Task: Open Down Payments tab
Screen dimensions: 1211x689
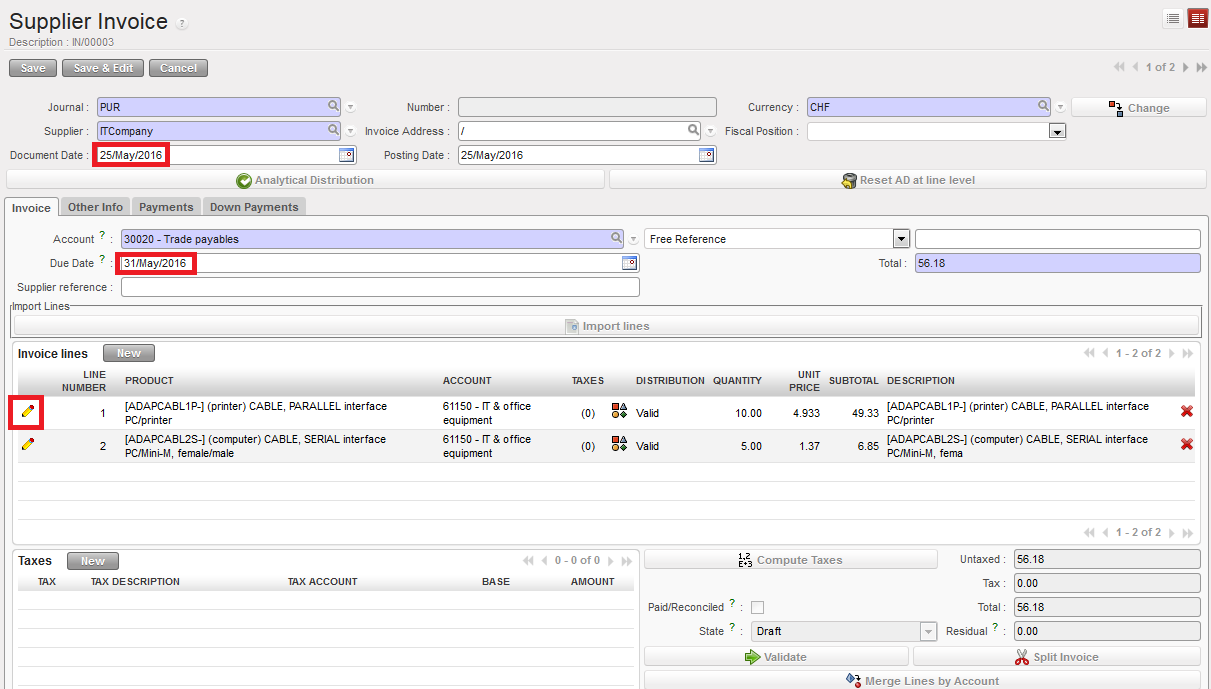Action: (254, 207)
